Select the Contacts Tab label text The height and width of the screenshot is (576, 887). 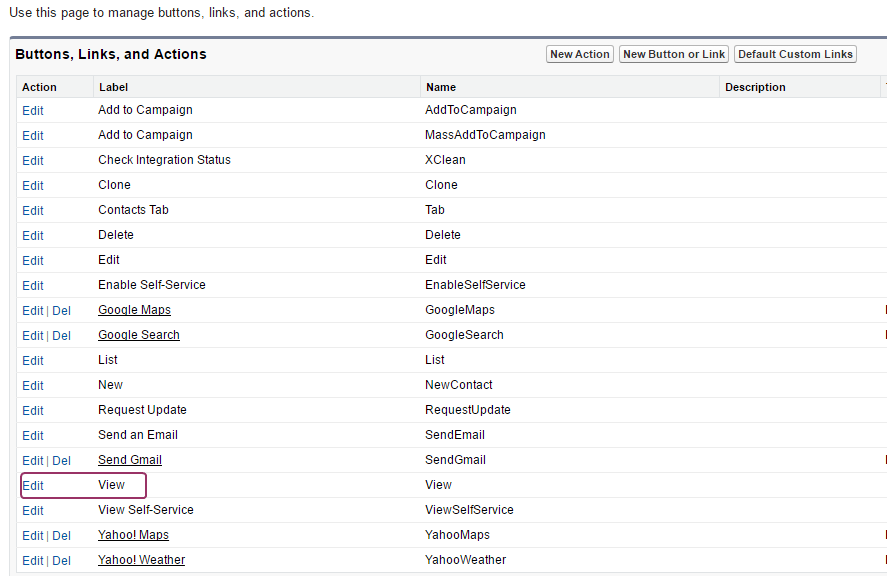133,210
